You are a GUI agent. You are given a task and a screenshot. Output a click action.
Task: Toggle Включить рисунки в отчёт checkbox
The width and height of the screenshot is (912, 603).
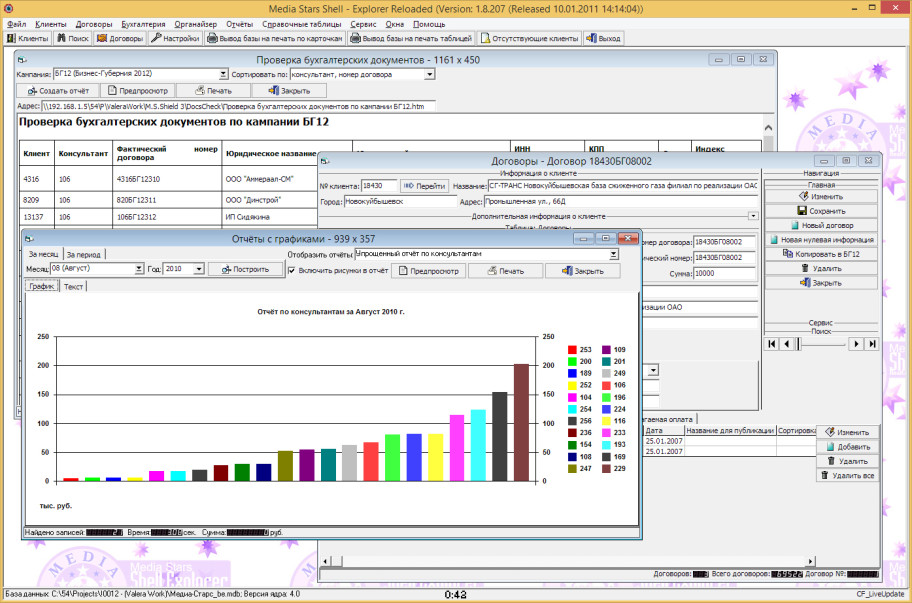tap(292, 270)
